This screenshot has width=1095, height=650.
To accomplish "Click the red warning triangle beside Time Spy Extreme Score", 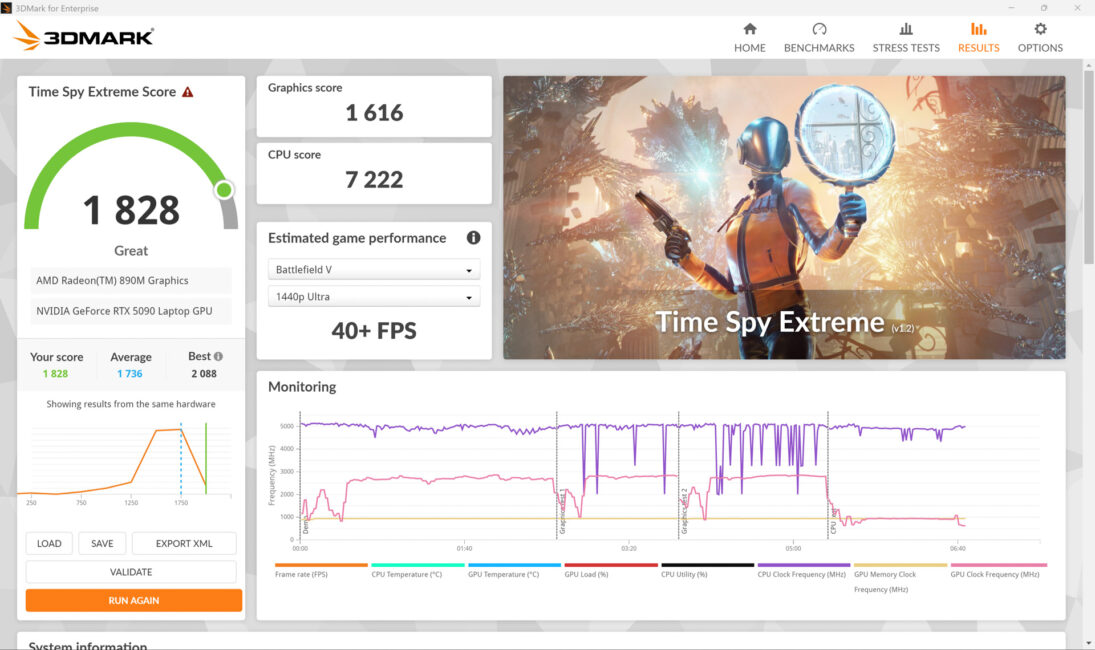I will 188,92.
